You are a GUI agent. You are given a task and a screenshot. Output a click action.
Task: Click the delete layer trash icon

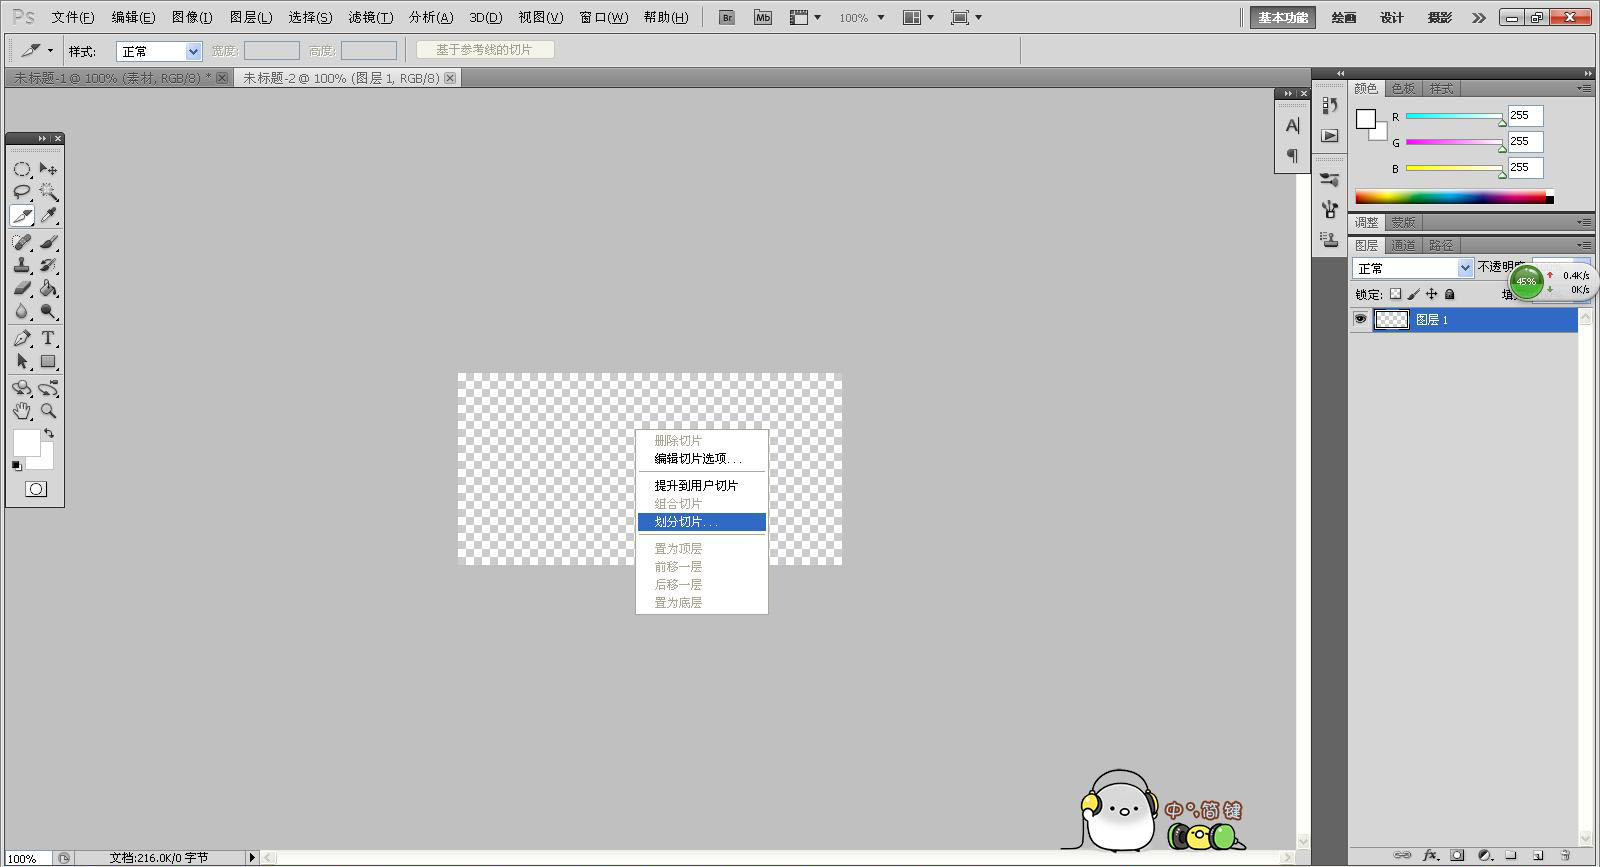tap(1566, 855)
